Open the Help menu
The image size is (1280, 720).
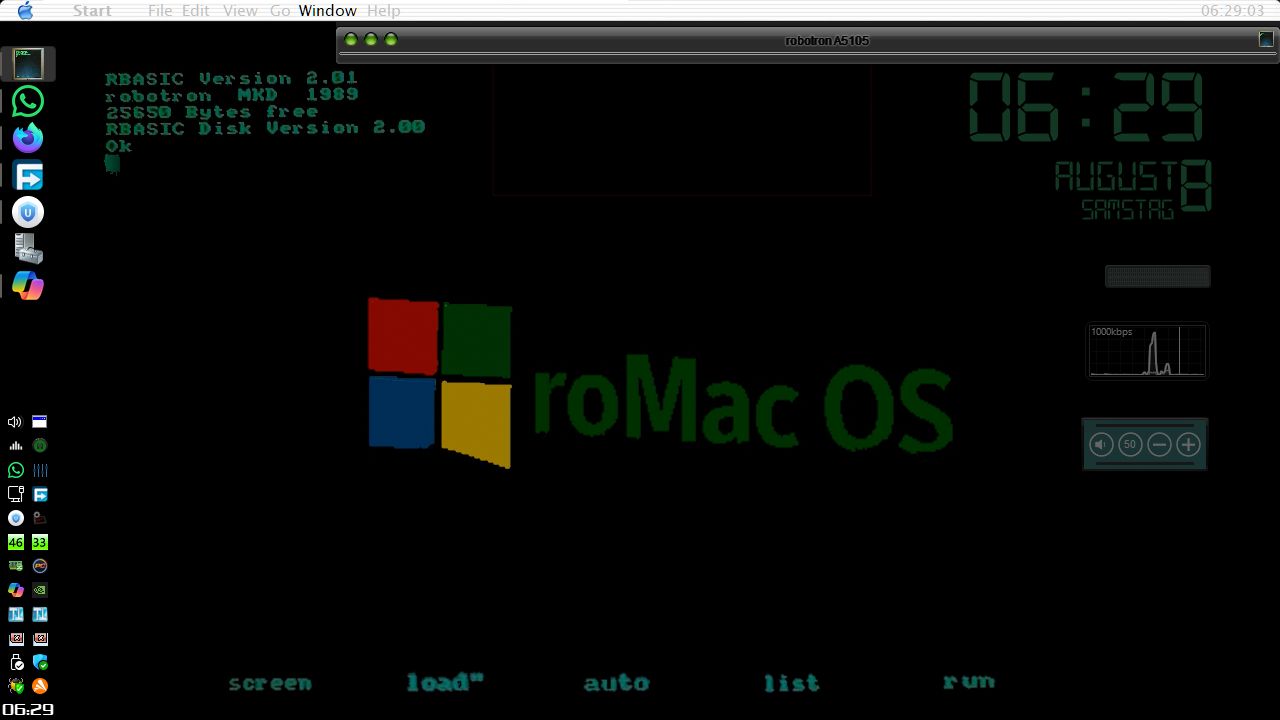(383, 11)
